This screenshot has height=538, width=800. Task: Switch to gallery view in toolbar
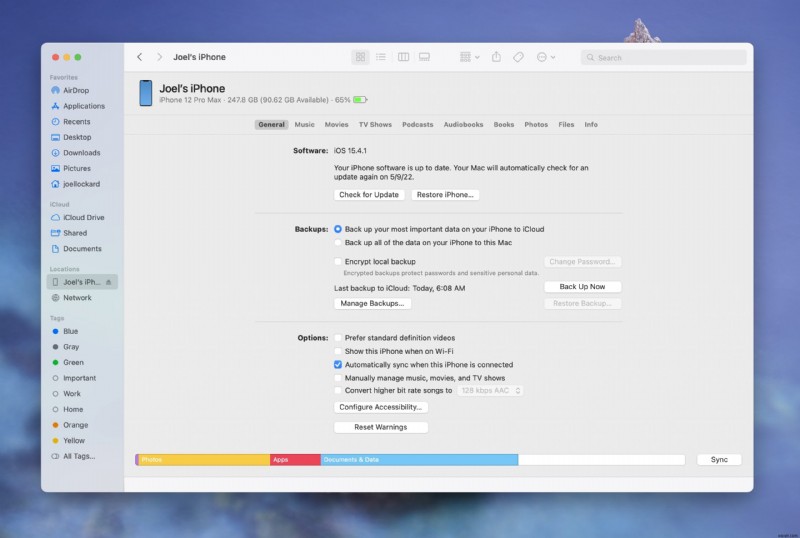(424, 58)
